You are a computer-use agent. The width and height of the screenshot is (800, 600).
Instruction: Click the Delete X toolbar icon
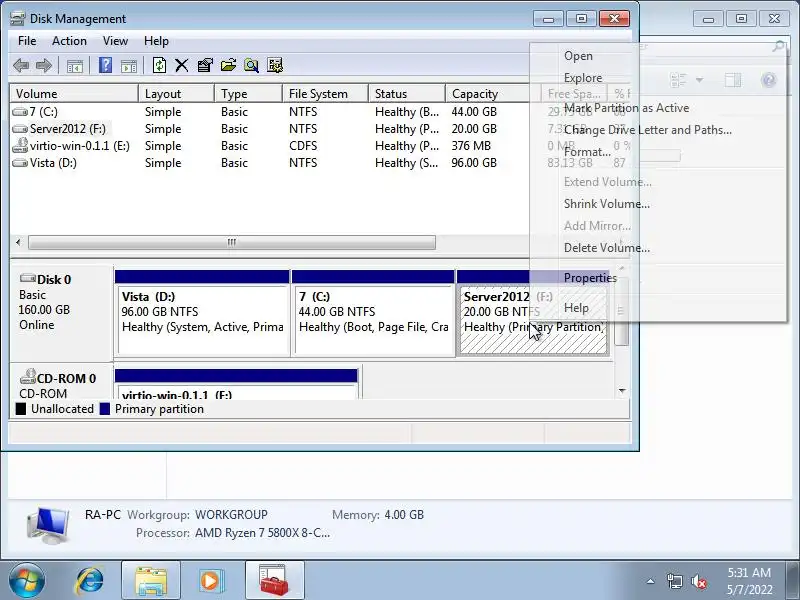[x=182, y=65]
